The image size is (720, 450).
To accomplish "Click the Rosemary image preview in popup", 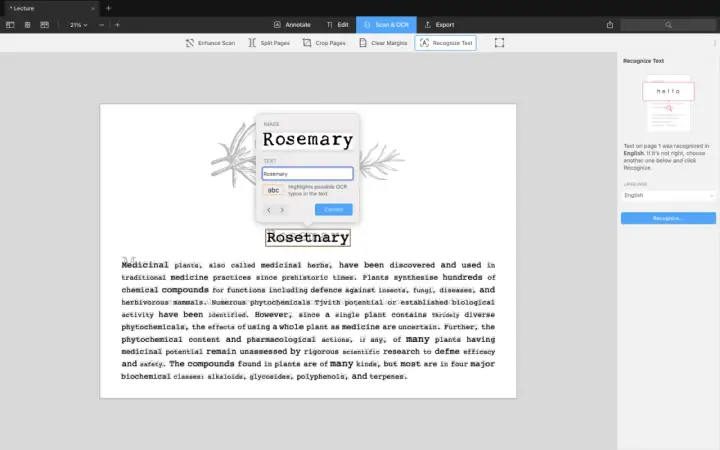I will 308,140.
